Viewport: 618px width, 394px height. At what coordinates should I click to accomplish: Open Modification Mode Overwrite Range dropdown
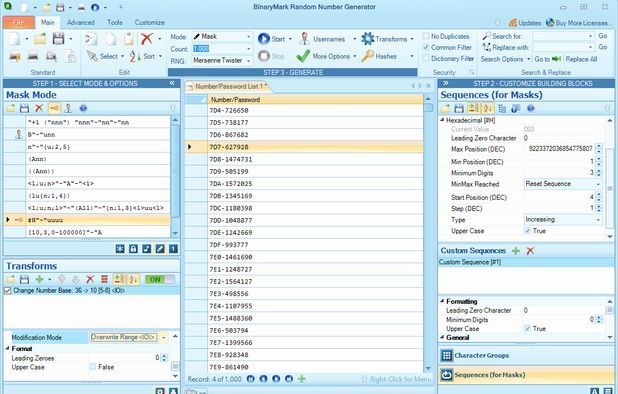coord(164,337)
